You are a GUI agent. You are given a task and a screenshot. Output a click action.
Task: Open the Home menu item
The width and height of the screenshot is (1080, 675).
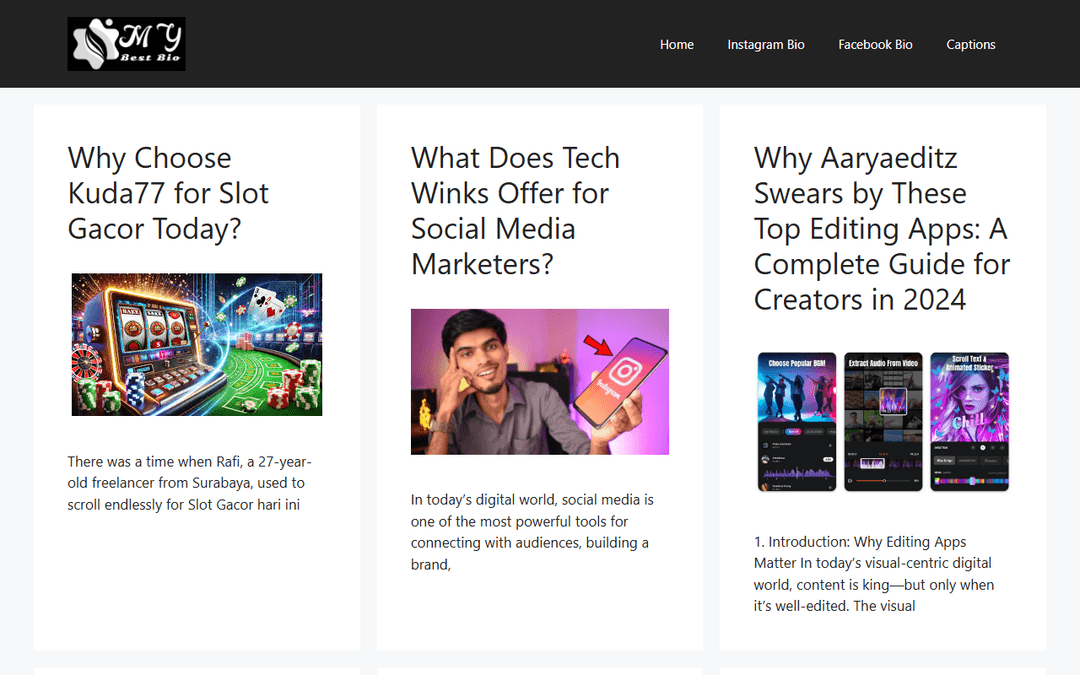(676, 45)
